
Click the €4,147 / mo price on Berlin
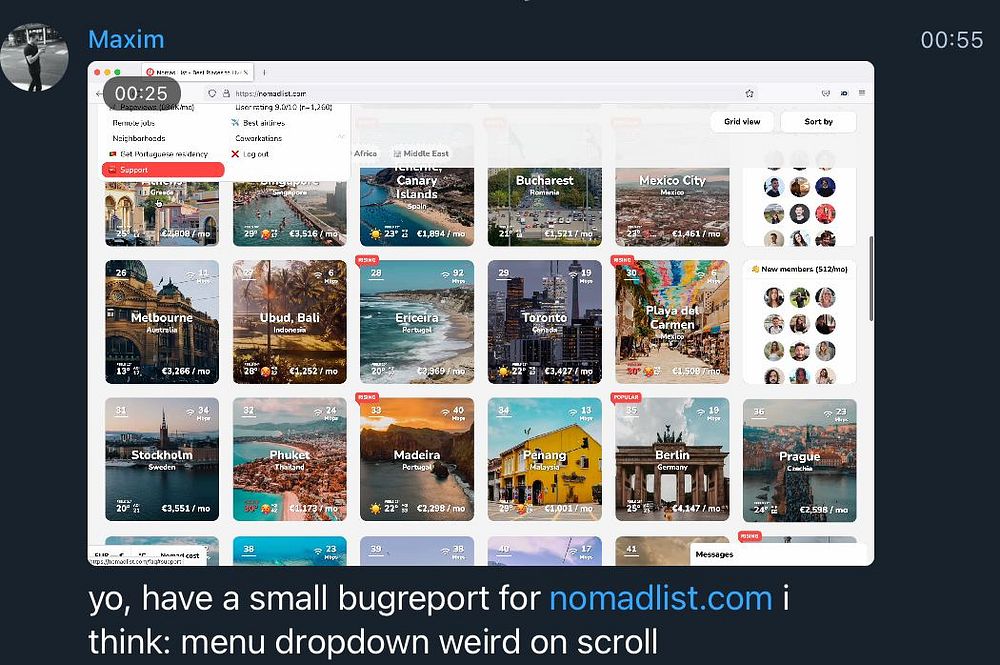pos(696,509)
